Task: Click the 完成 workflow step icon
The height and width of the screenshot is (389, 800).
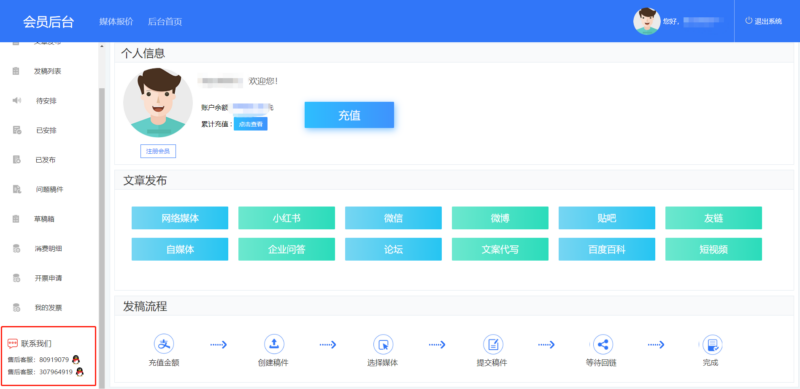Action: (712, 344)
